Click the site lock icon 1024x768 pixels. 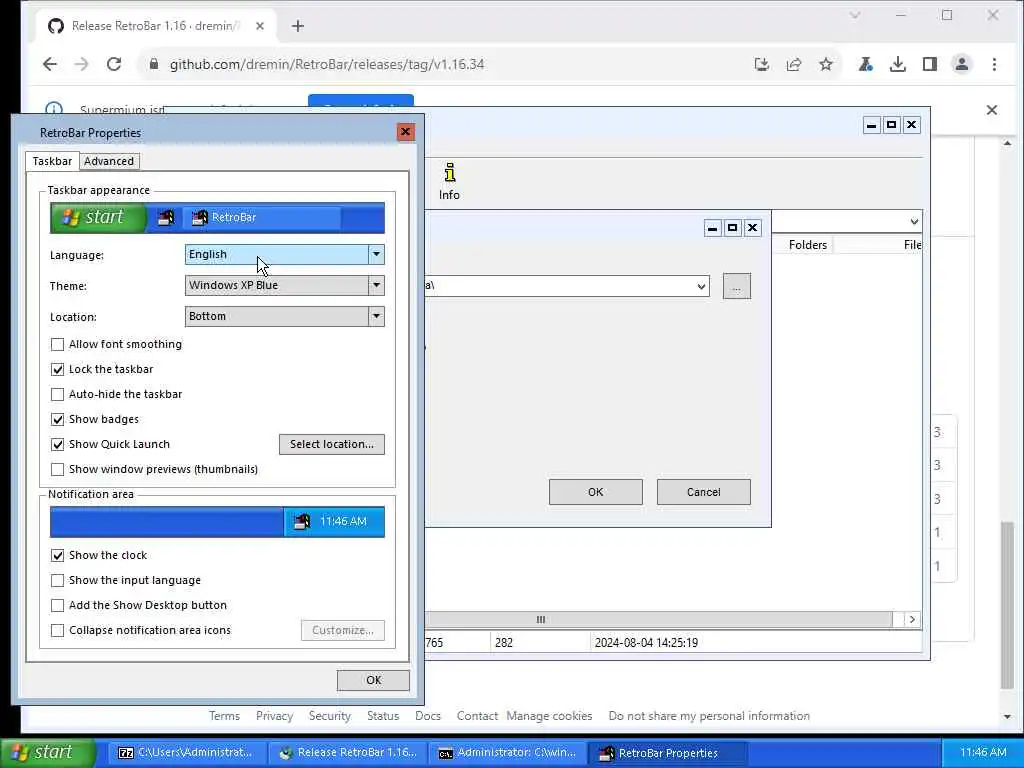(154, 64)
